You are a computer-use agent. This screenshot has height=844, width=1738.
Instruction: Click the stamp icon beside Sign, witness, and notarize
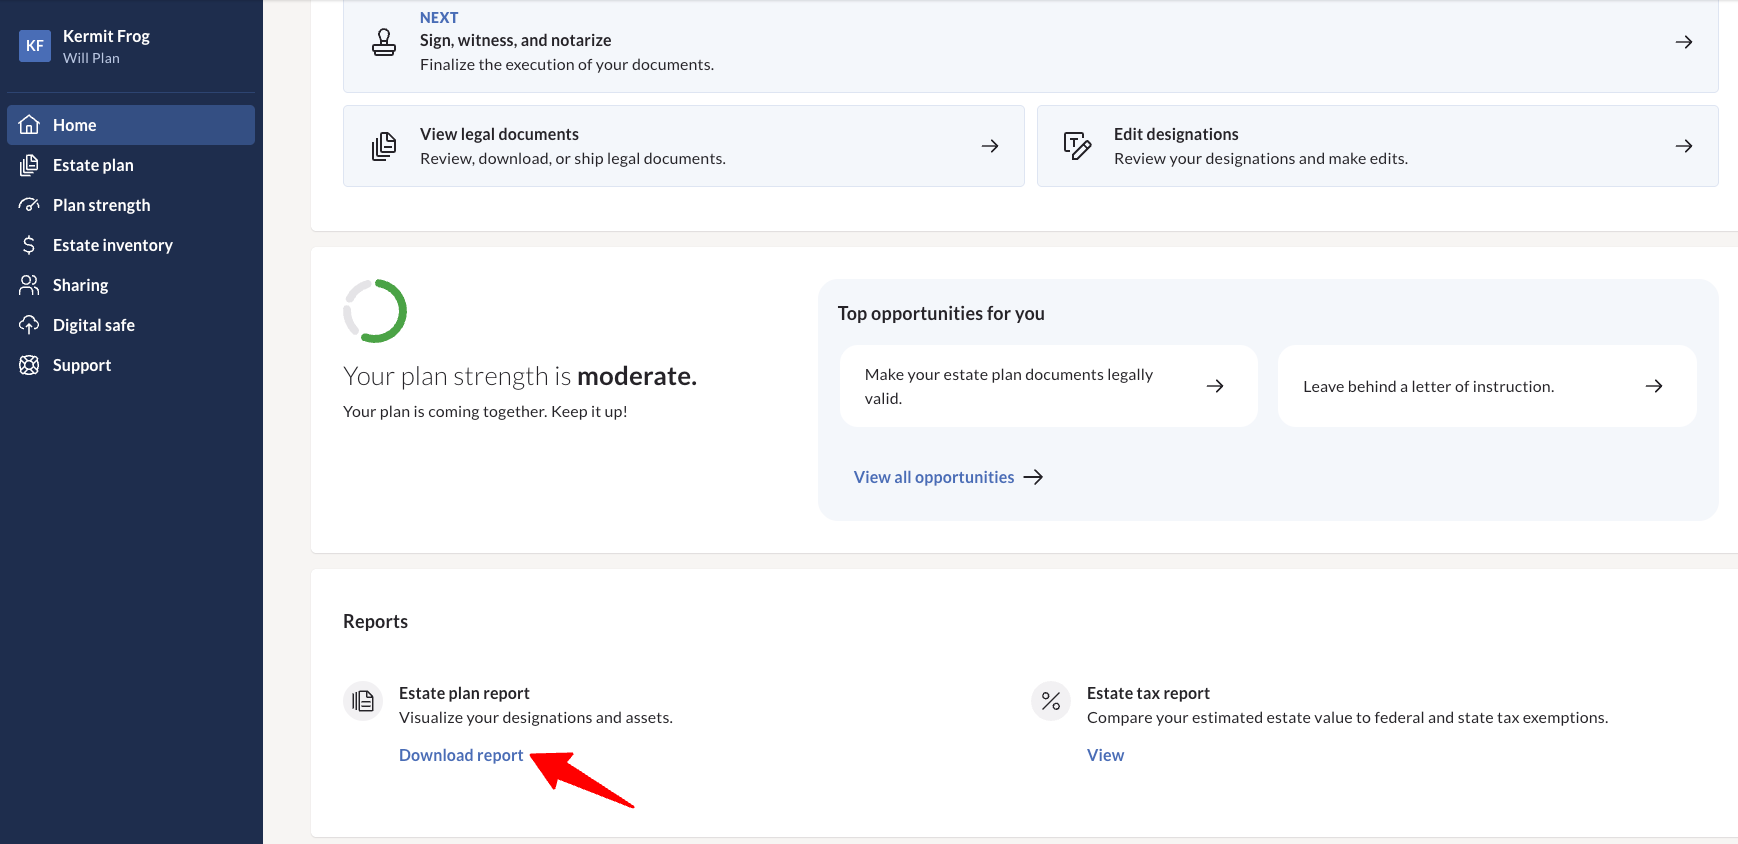coord(384,42)
